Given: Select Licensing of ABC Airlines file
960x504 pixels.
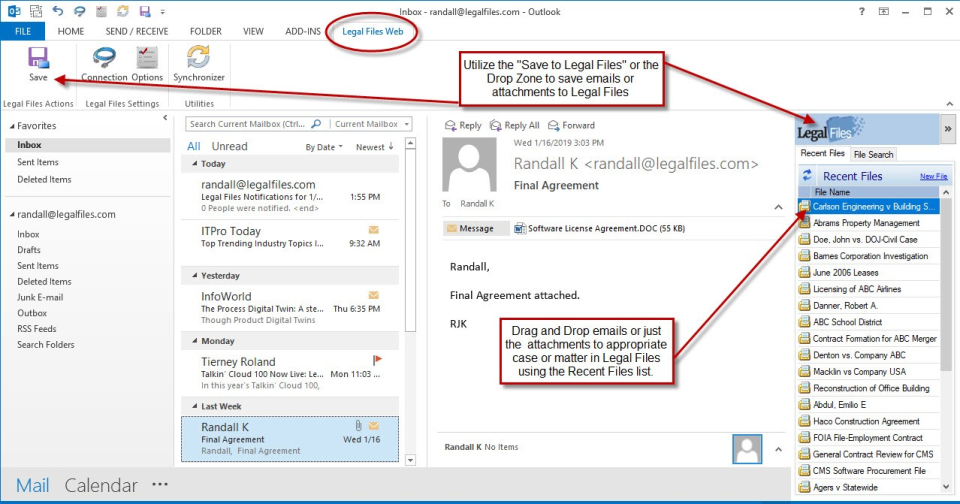Looking at the screenshot, I should [868, 289].
